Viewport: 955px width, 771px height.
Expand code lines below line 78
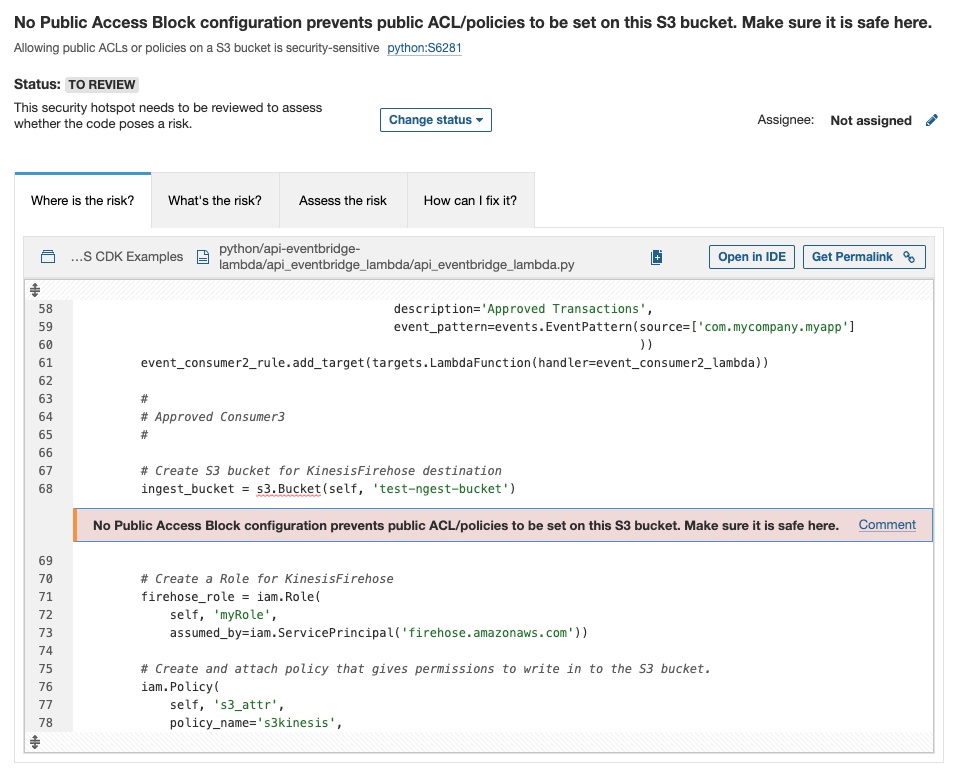pos(35,742)
